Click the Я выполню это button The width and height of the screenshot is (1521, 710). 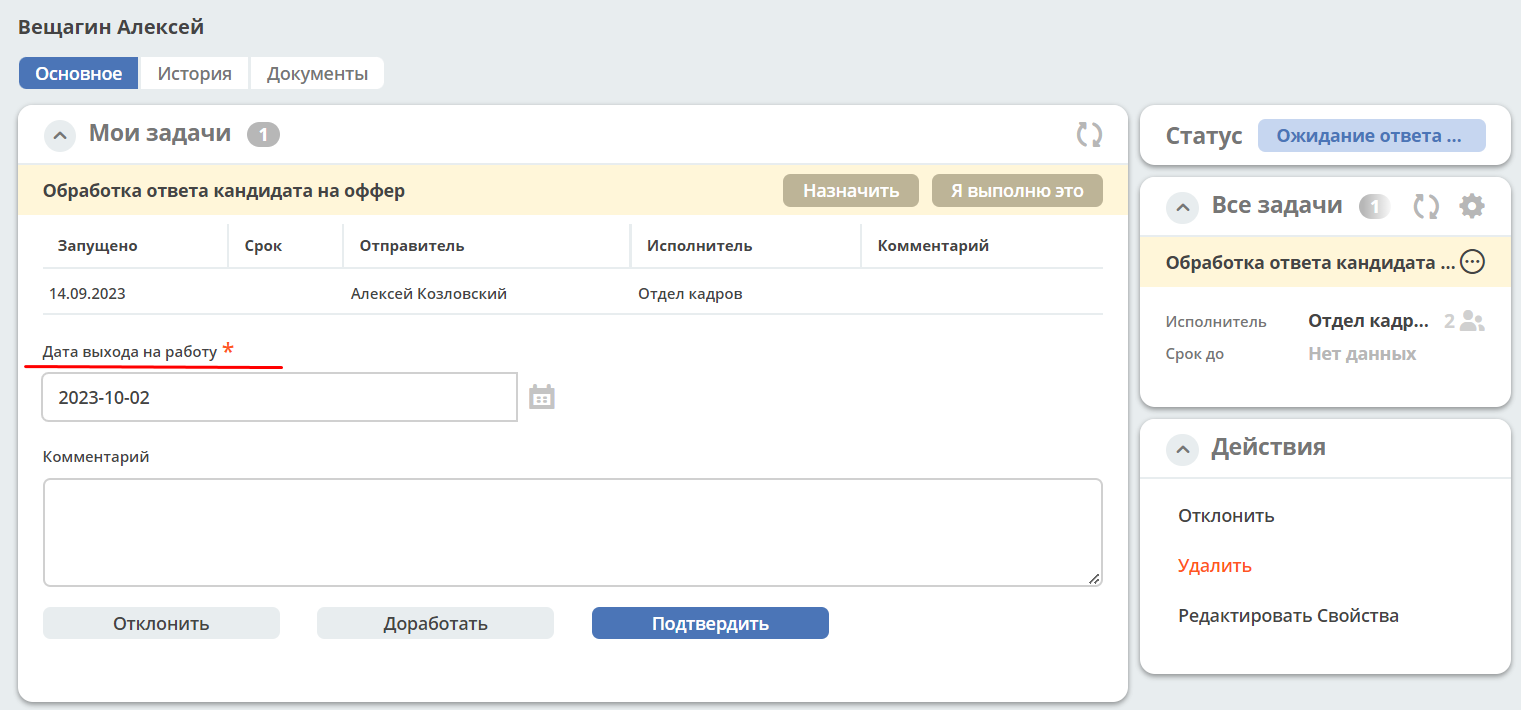(1017, 190)
